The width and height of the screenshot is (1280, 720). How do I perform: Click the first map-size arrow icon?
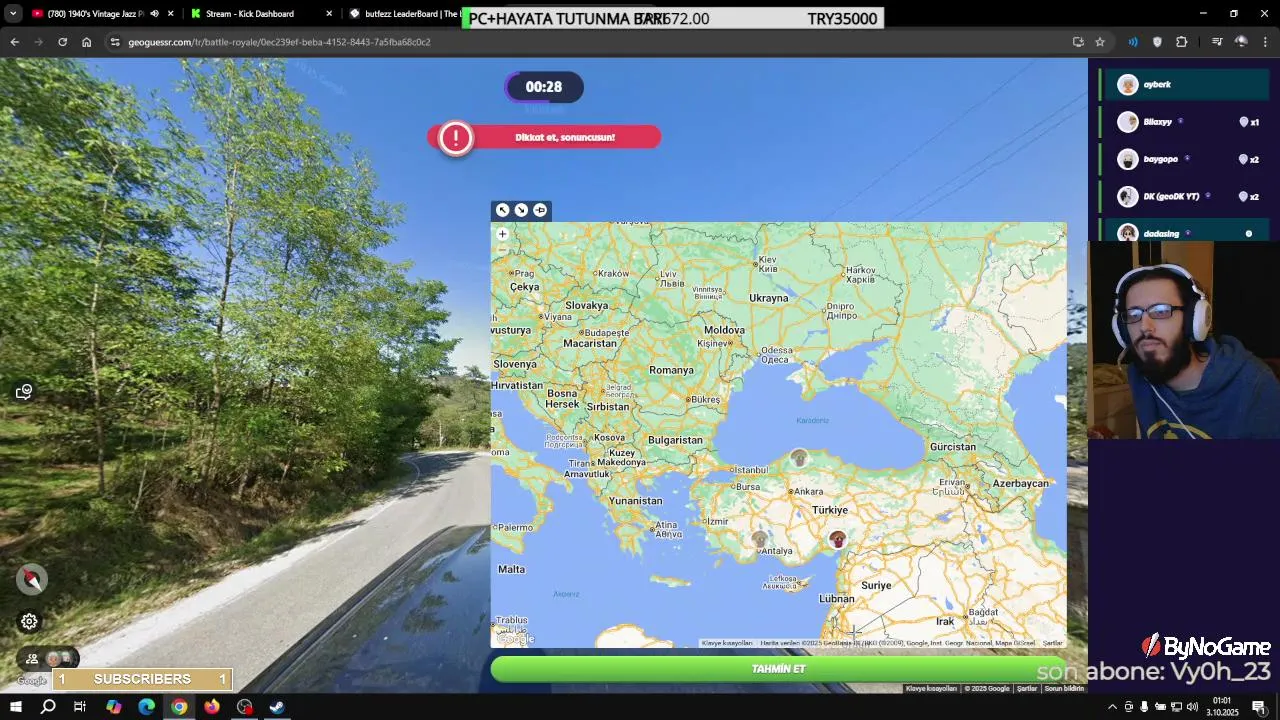[x=502, y=210]
